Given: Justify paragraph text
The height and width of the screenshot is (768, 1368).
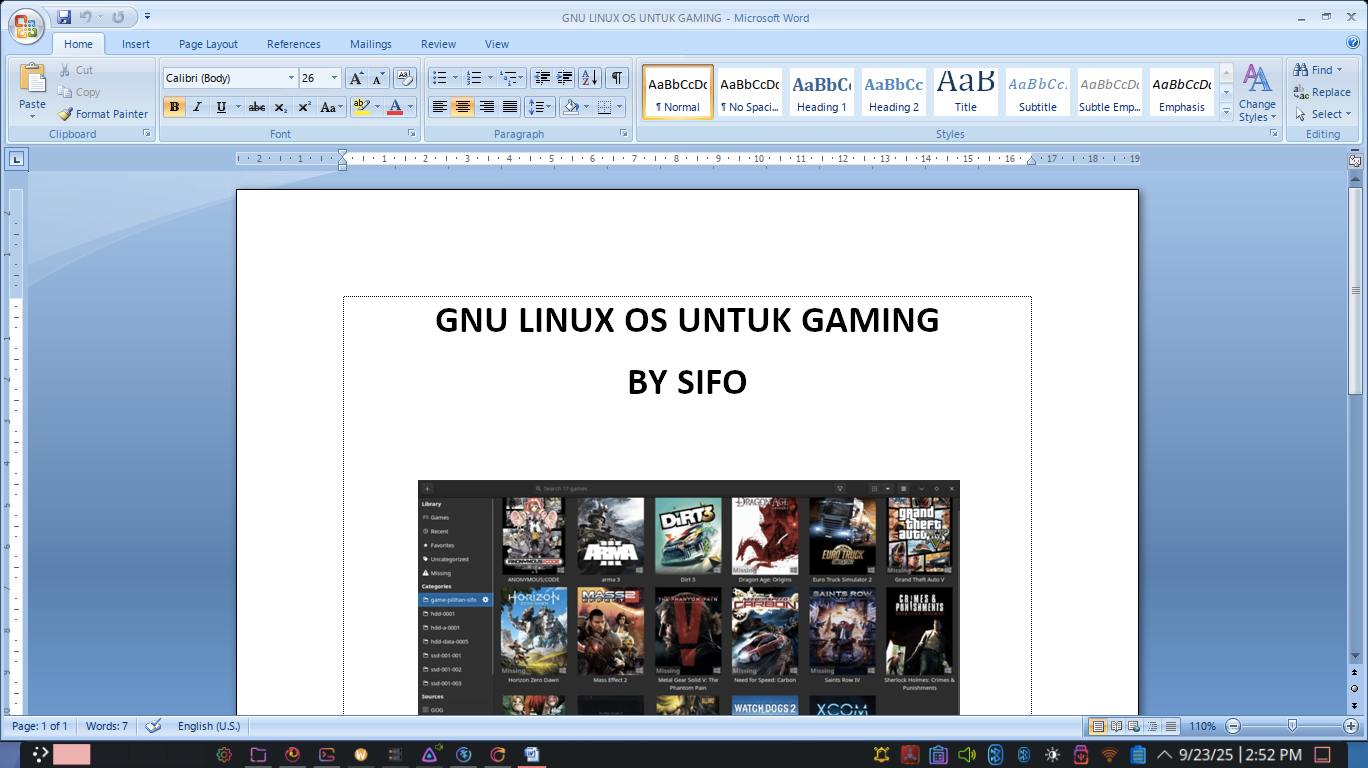Looking at the screenshot, I should pyautogui.click(x=510, y=107).
